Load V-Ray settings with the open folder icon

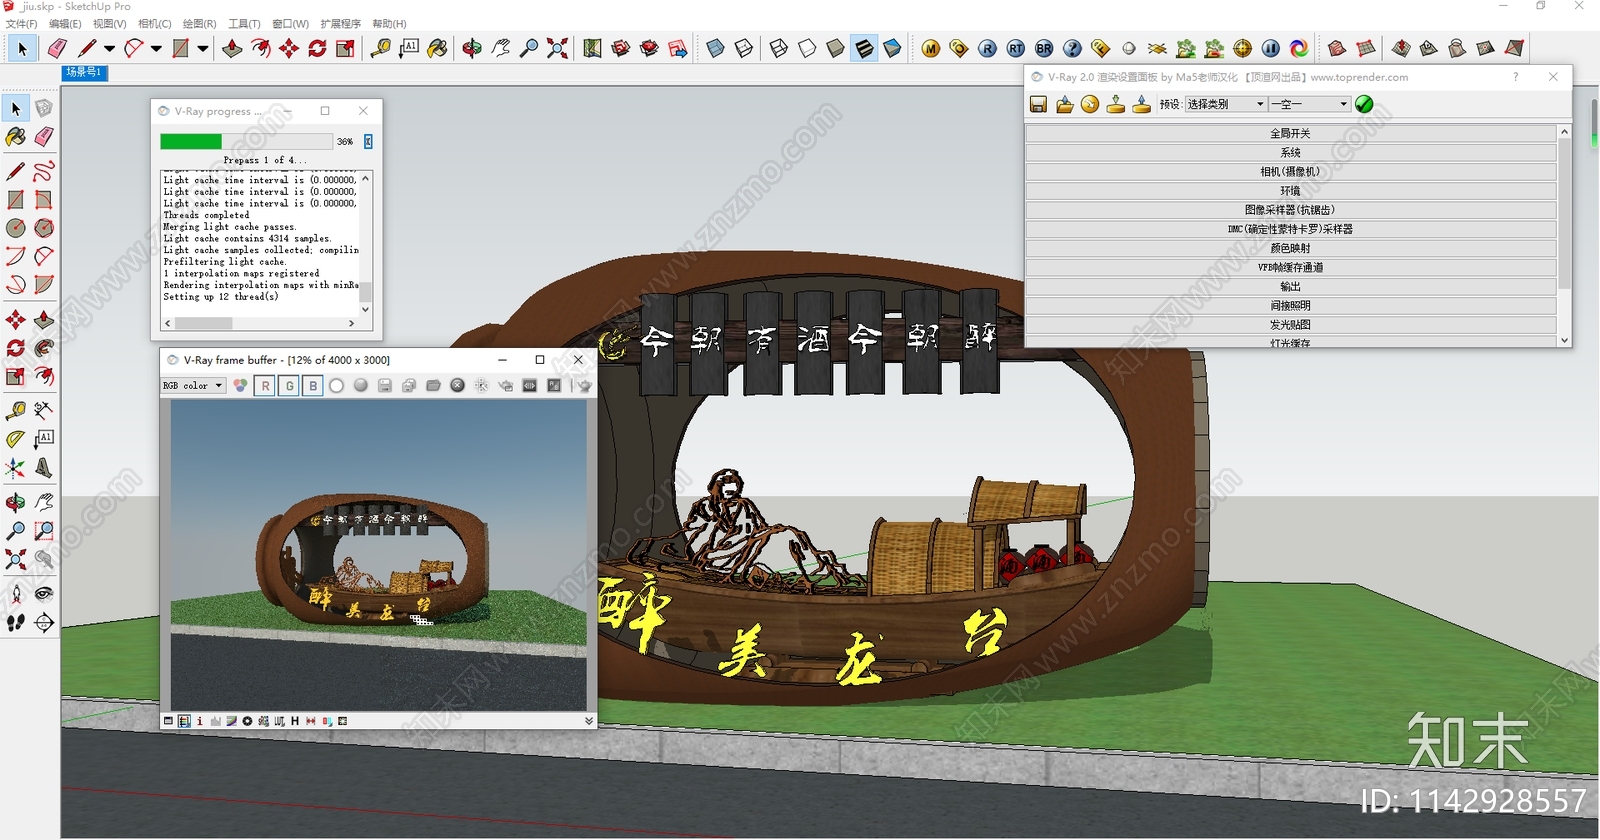click(1064, 104)
